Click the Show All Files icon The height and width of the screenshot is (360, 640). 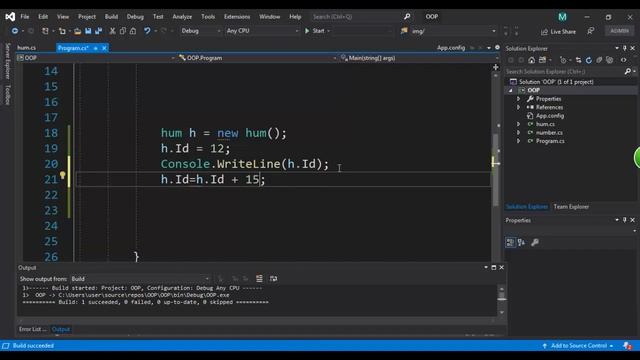coord(609,60)
